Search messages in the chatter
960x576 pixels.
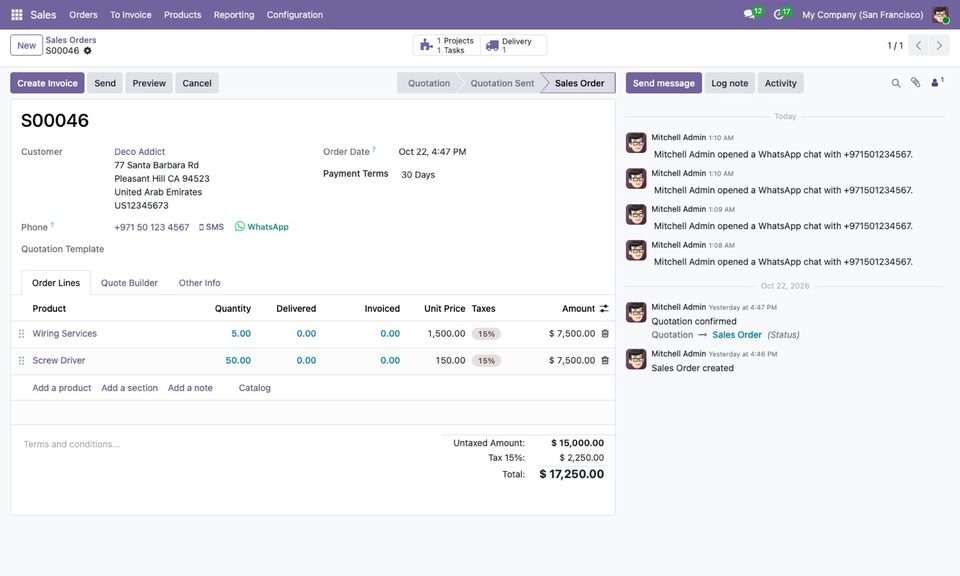tap(896, 83)
